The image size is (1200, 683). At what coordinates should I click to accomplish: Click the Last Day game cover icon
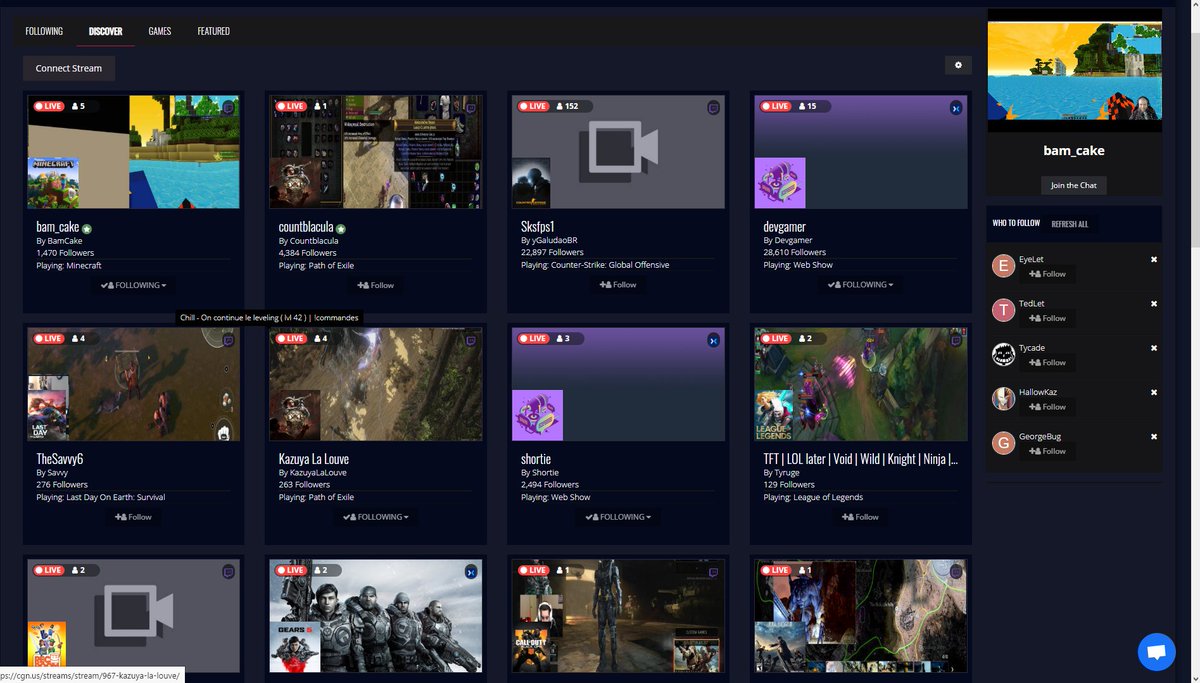48,408
